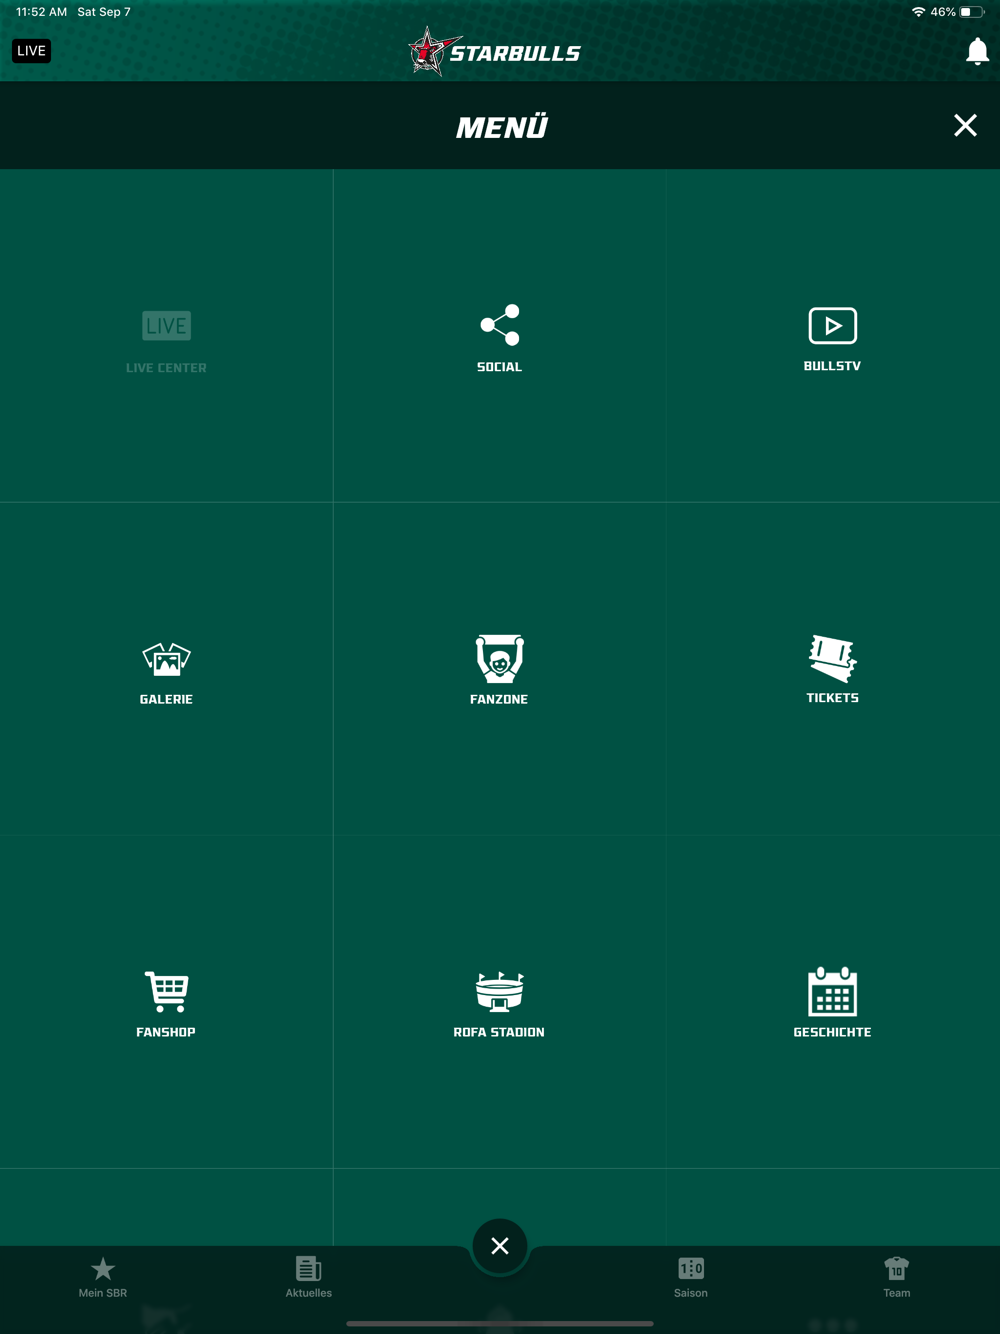
Task: Tap the battery status indicator
Action: 972,12
